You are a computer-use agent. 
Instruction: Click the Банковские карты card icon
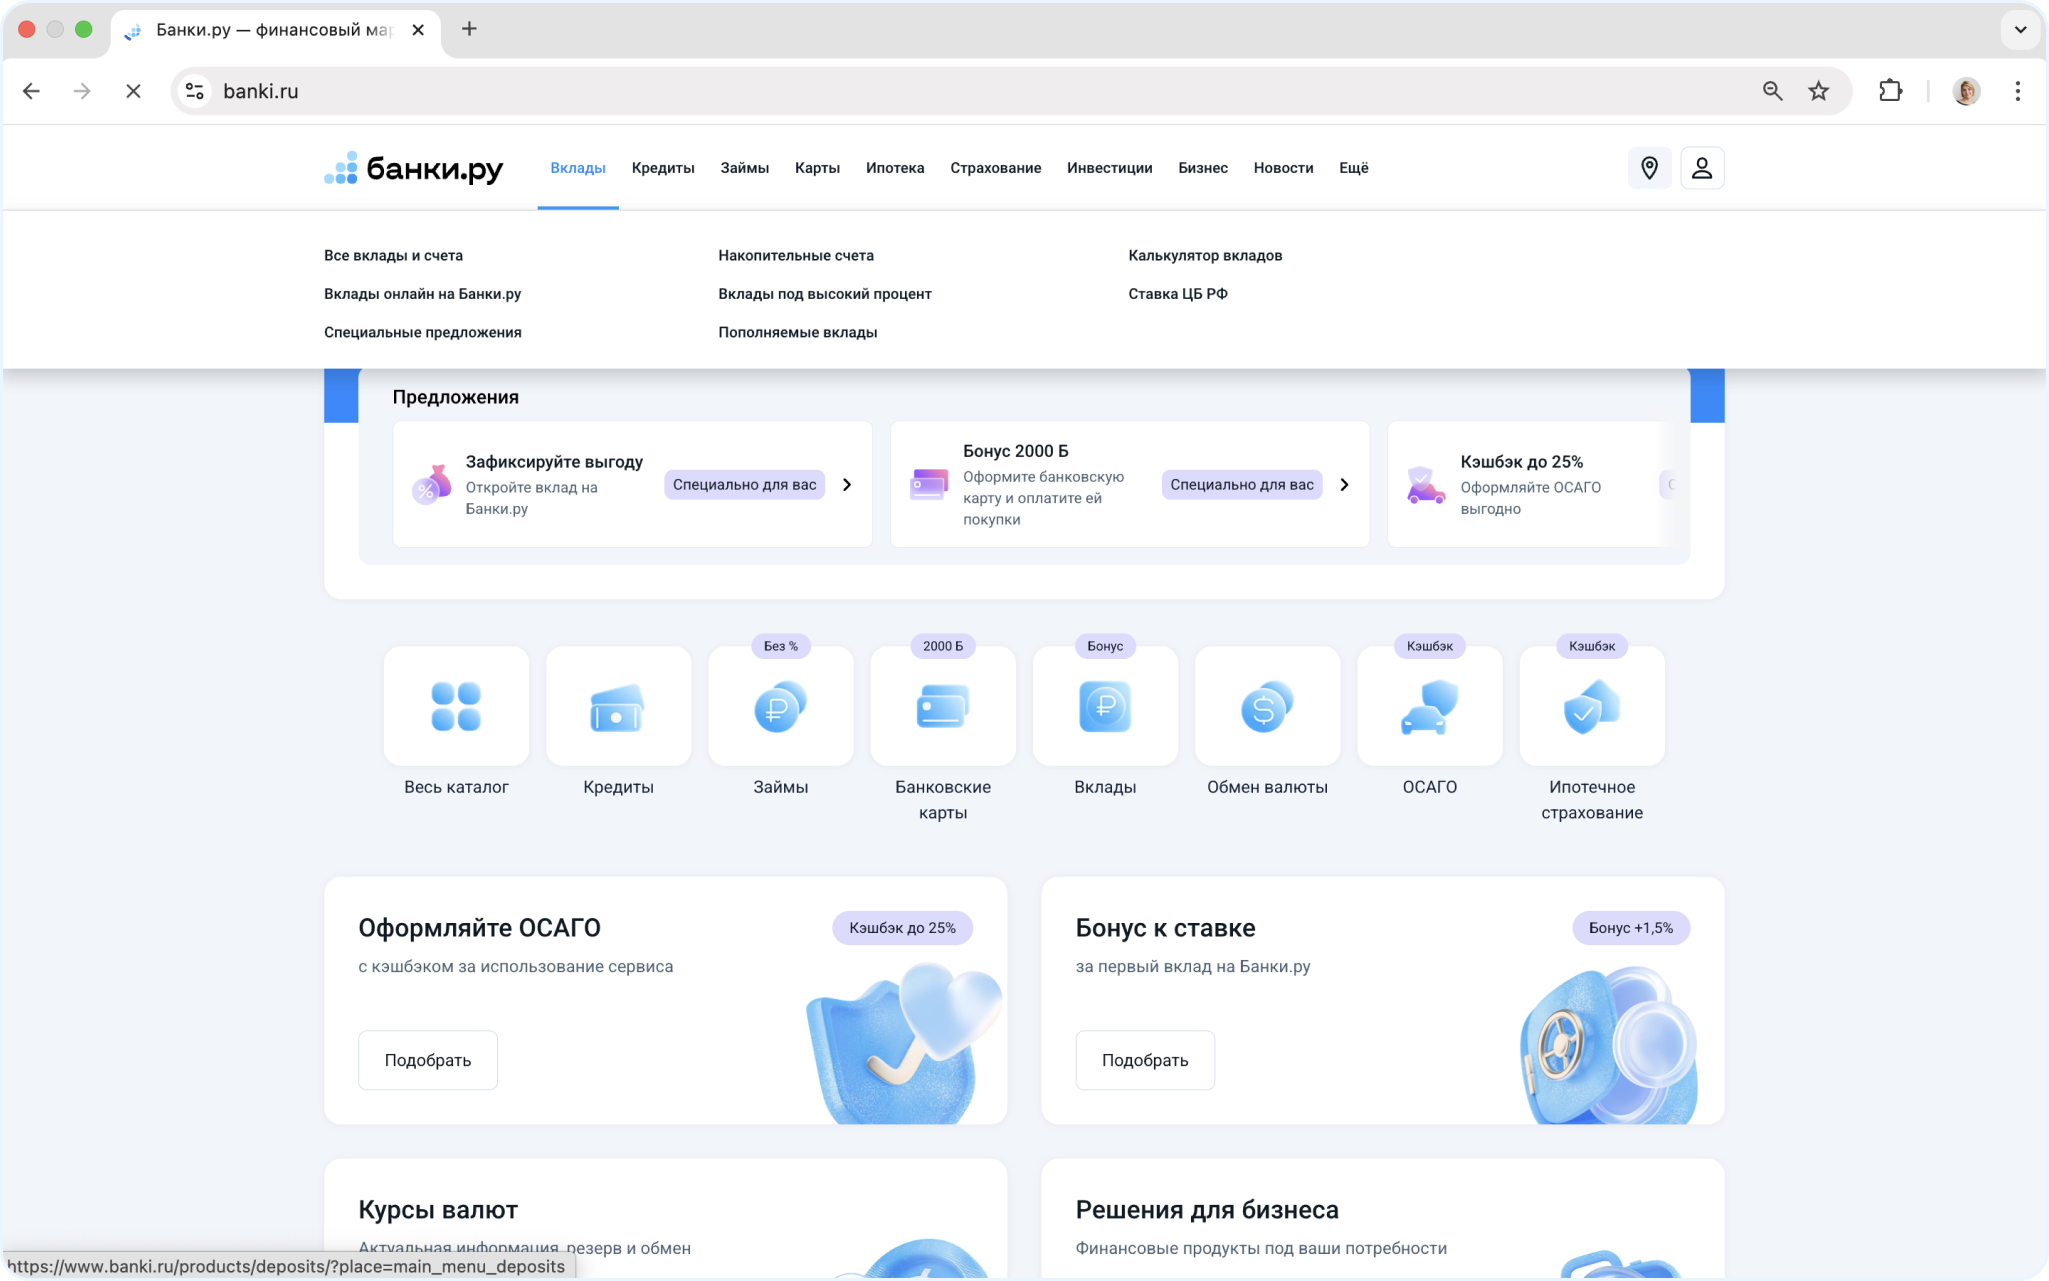[942, 706]
